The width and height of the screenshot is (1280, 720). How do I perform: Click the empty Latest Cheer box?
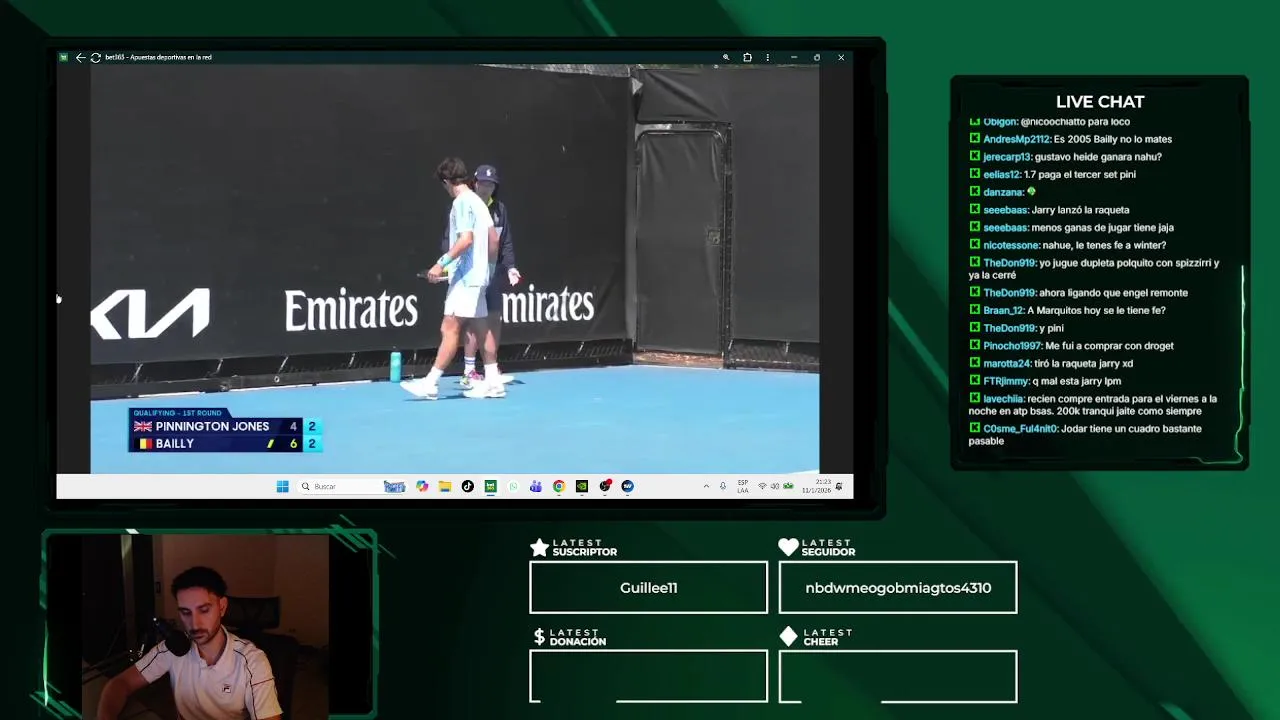tap(898, 676)
